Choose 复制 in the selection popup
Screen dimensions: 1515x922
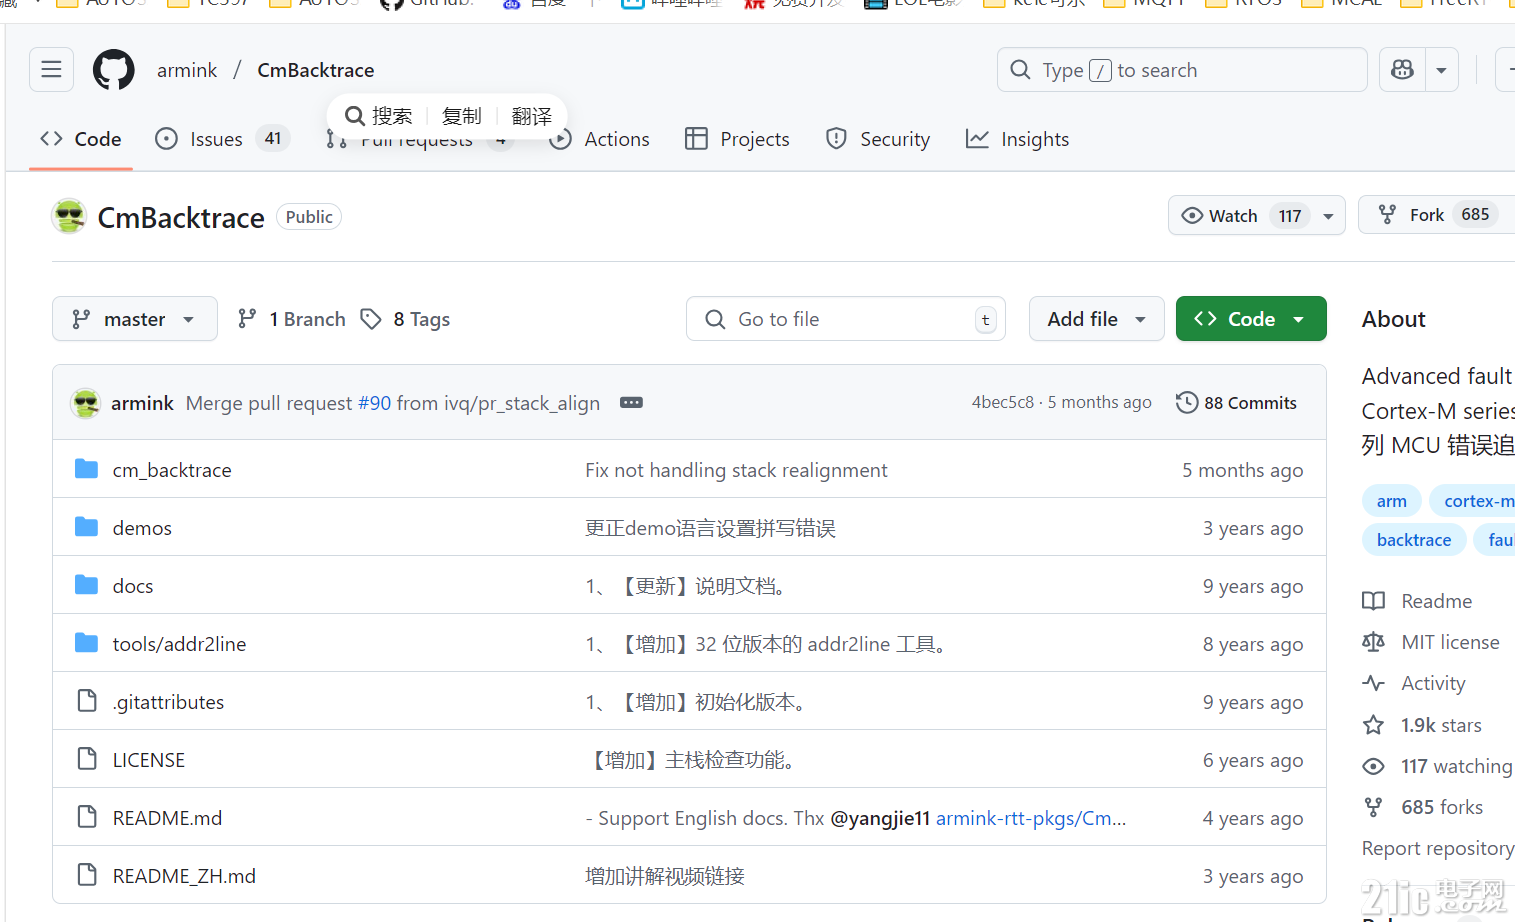coord(461,116)
